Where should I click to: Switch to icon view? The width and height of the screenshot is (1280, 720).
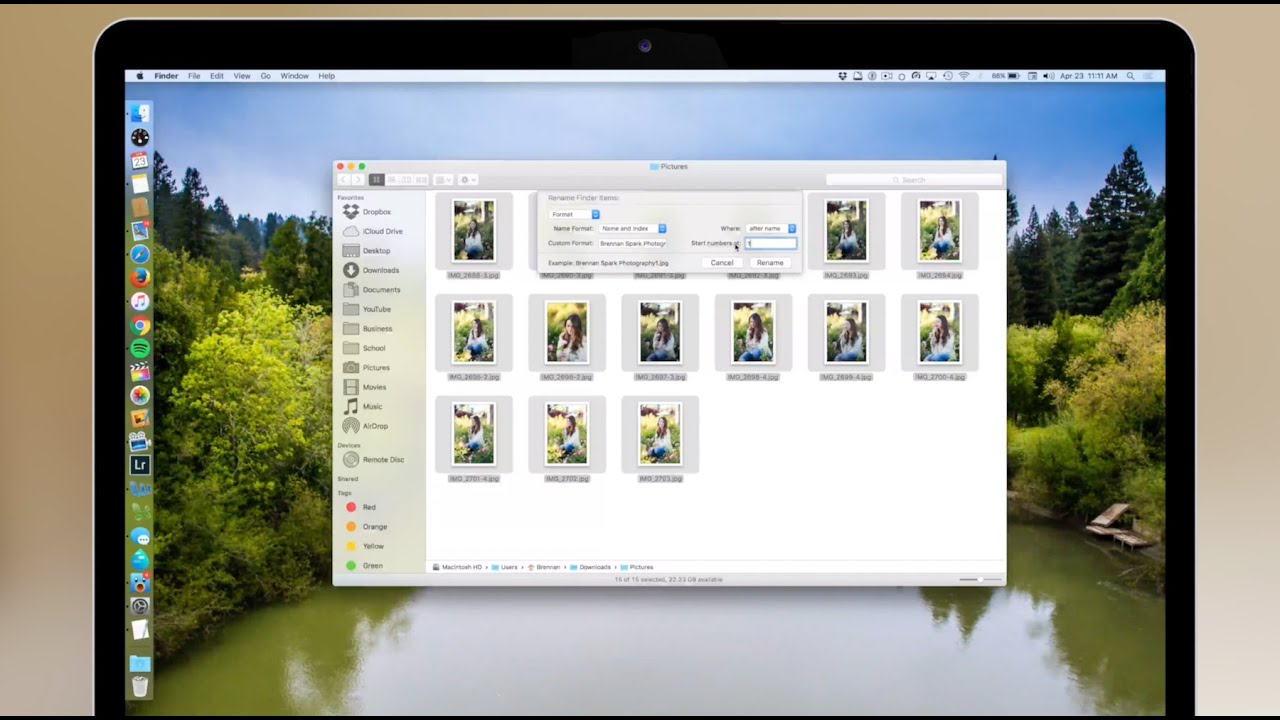[x=376, y=180]
